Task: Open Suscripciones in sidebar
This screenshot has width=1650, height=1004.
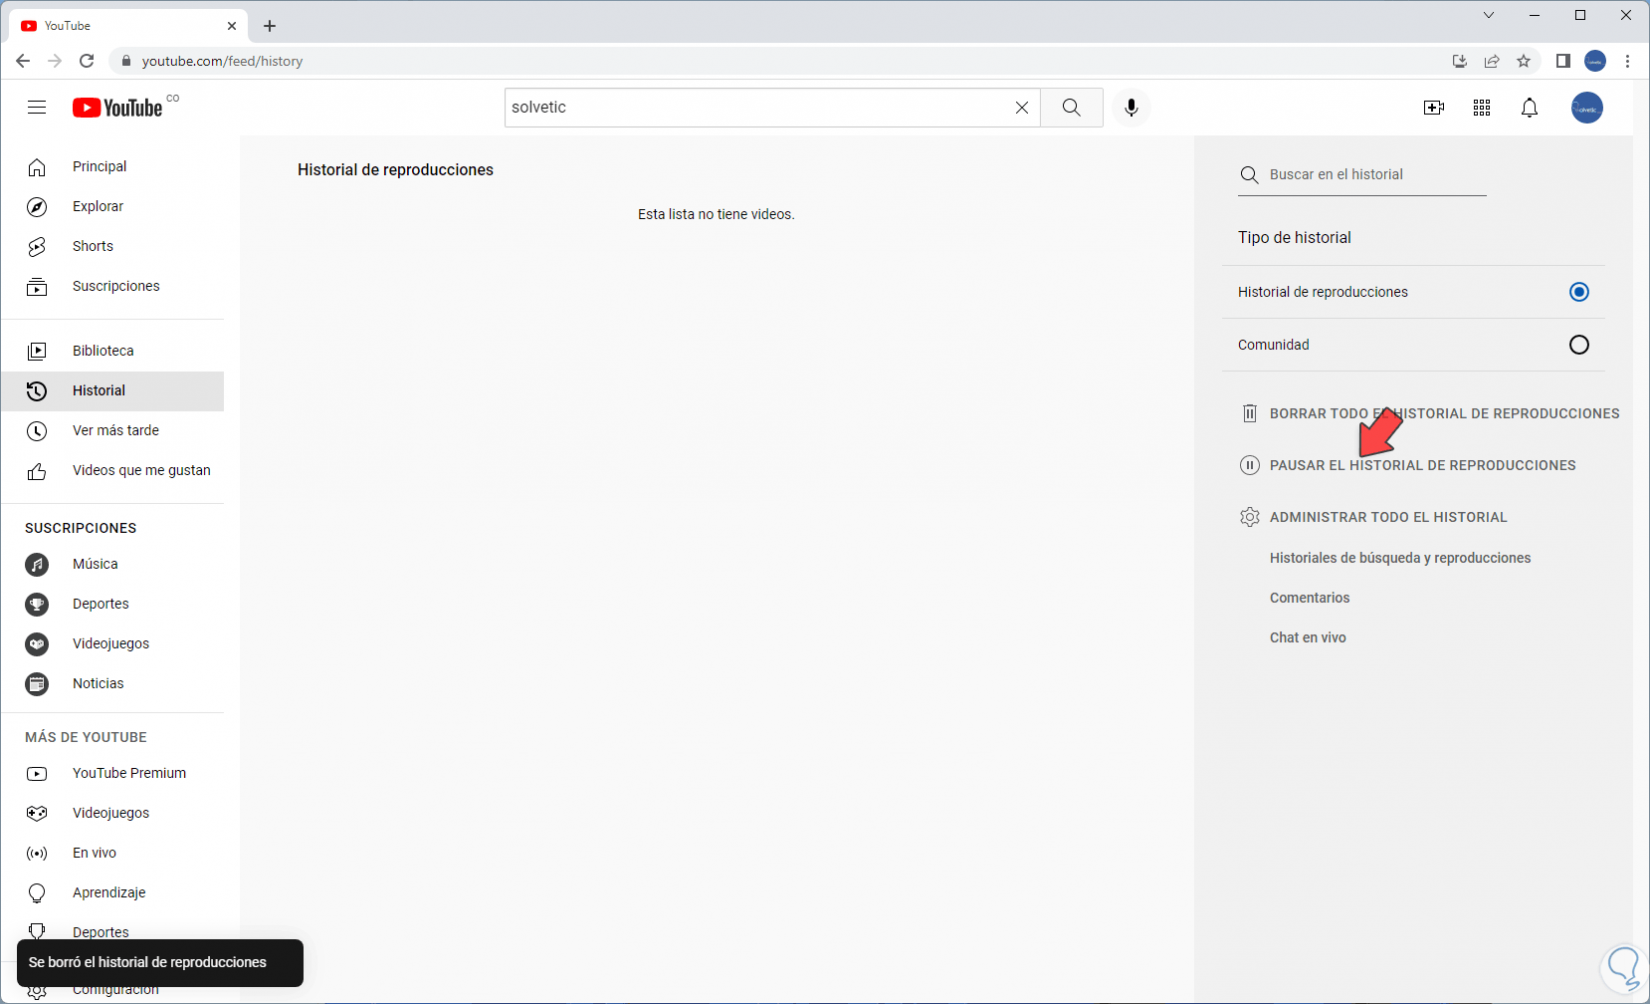Action: pos(113,286)
